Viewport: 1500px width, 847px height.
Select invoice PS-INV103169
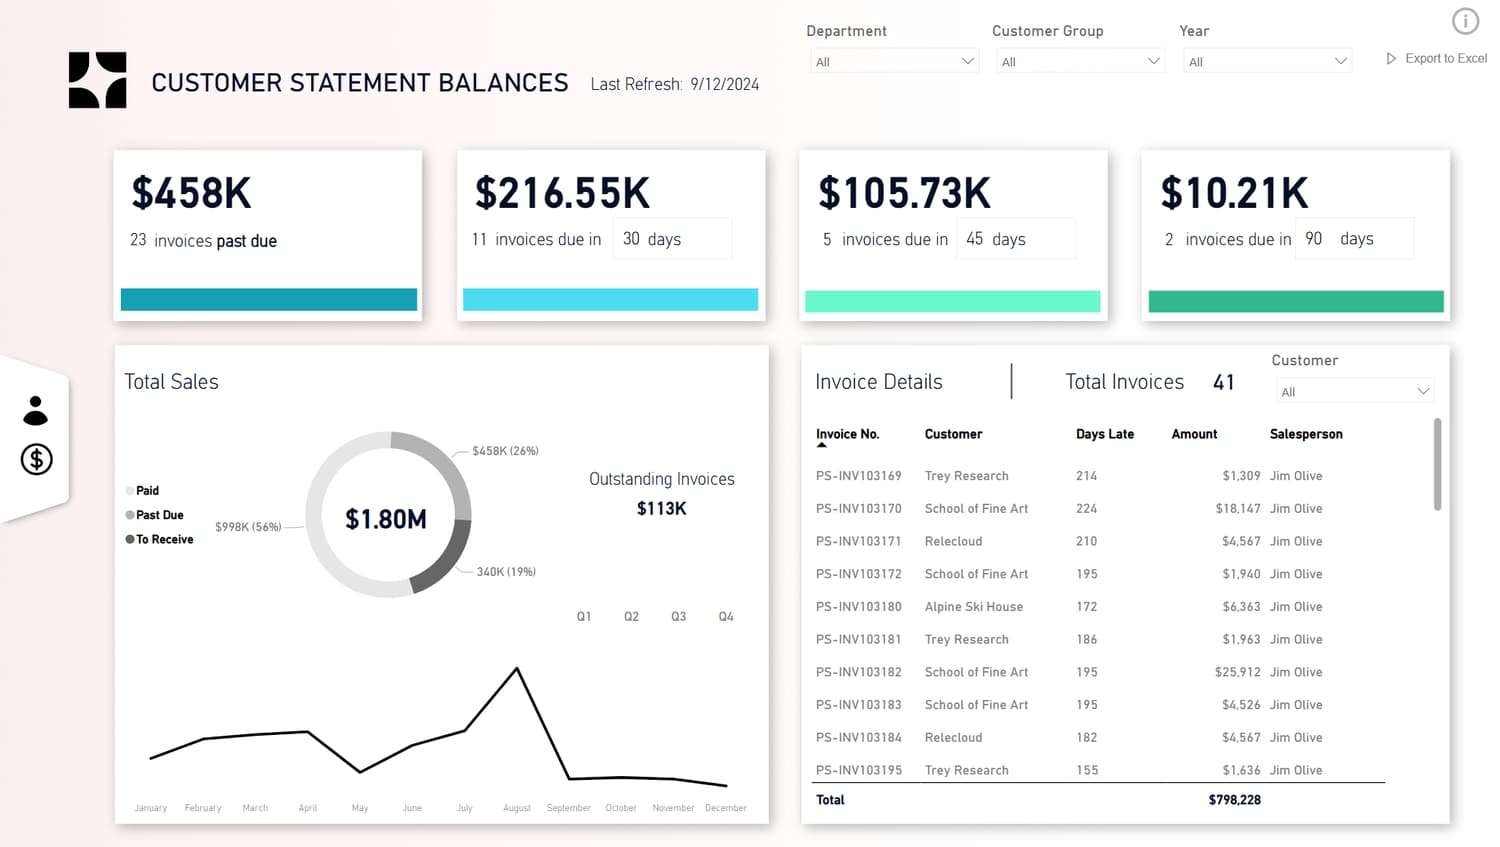click(859, 476)
